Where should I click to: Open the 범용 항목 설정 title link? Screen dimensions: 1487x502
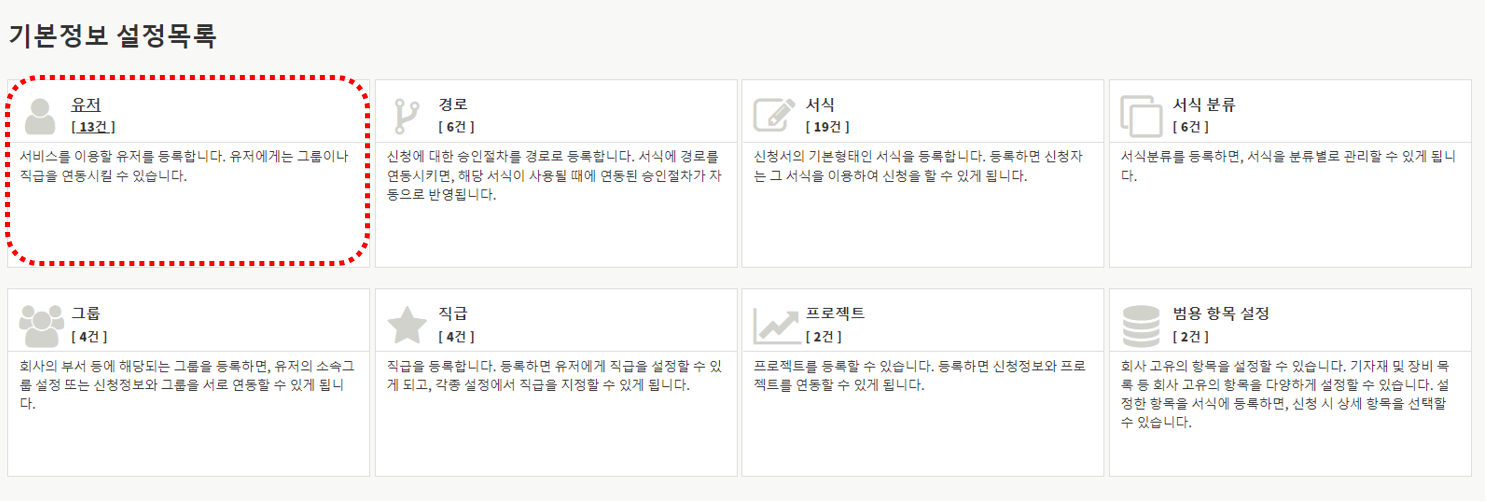click(1221, 314)
